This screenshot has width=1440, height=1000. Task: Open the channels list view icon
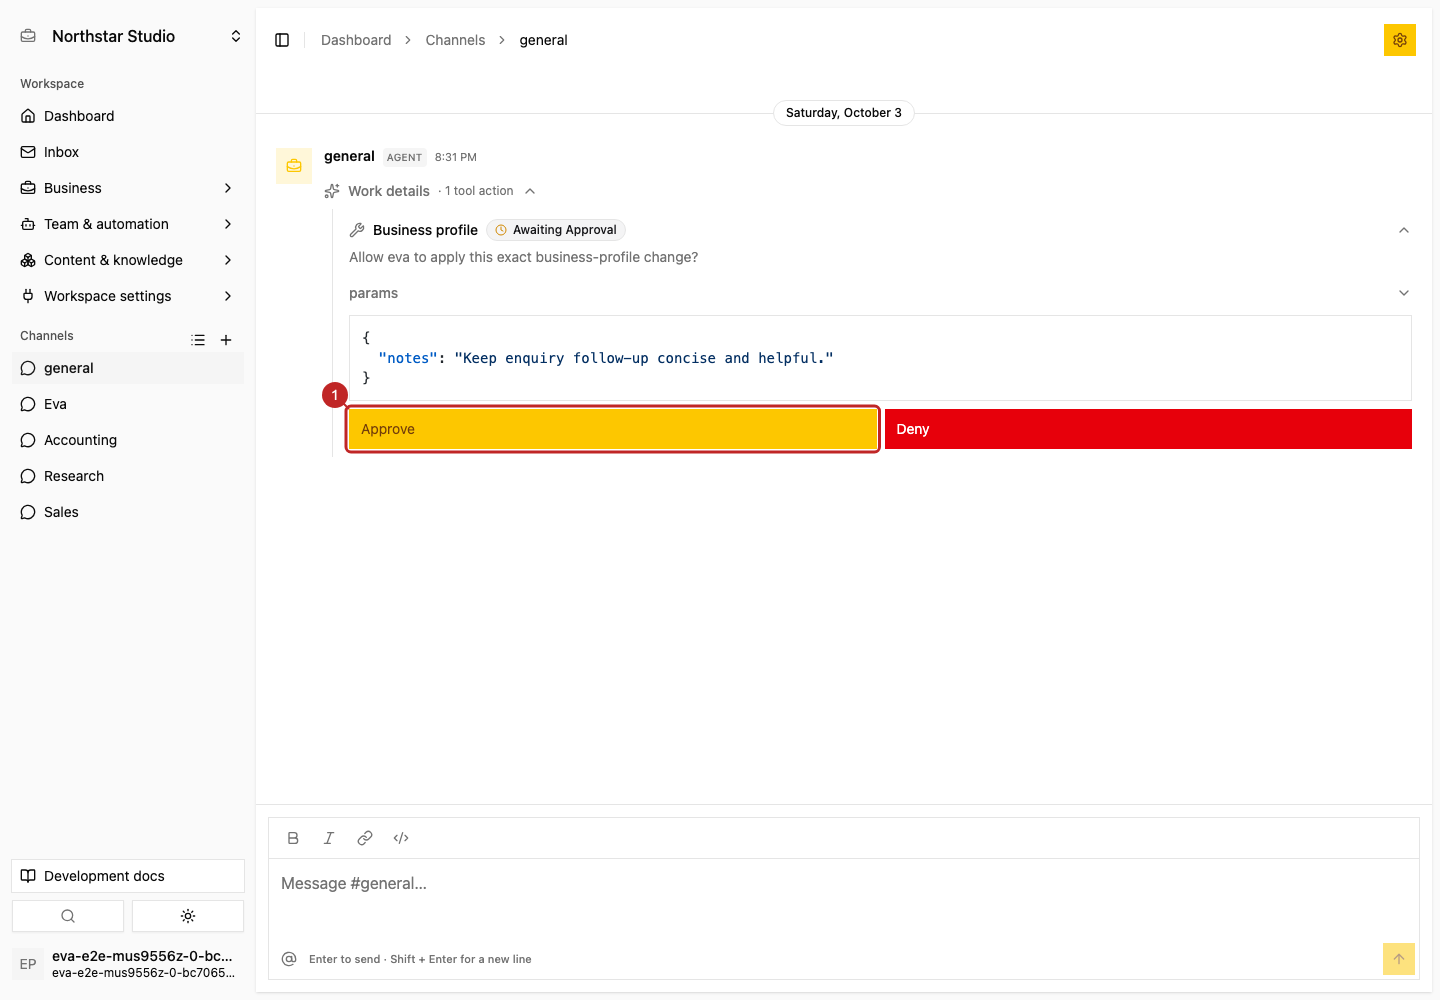[x=198, y=340]
